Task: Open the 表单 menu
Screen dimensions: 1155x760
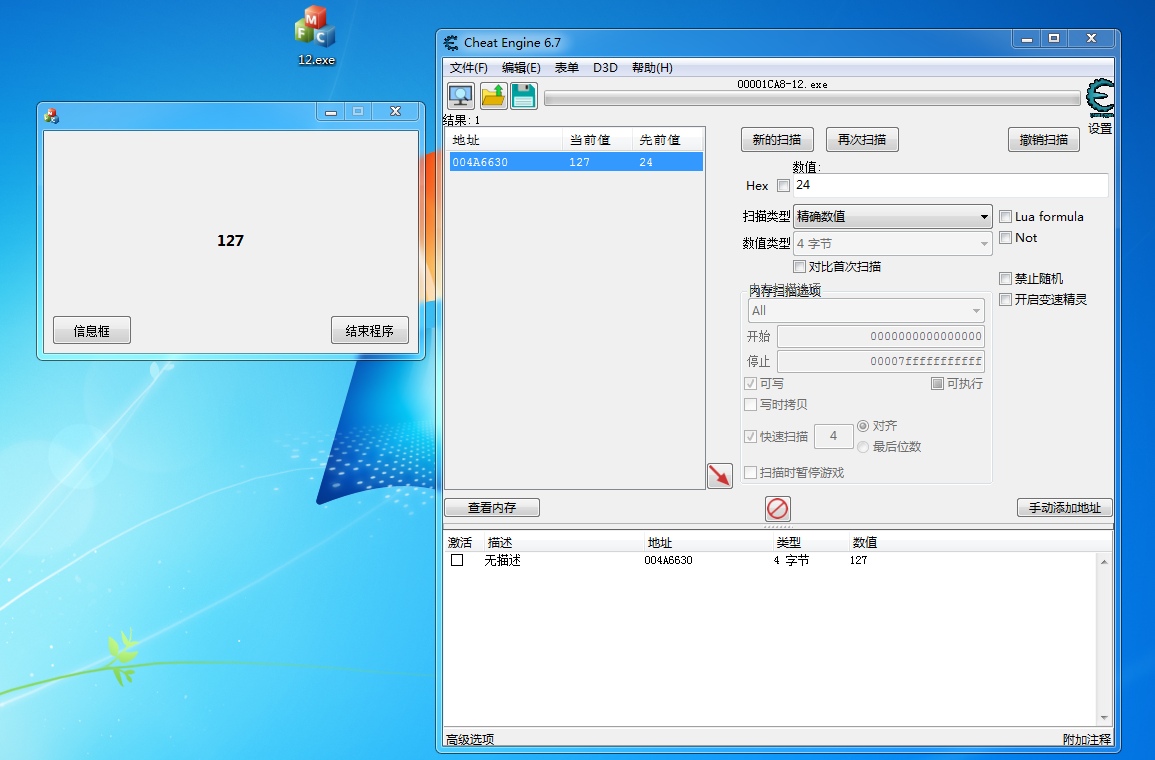Action: click(566, 68)
